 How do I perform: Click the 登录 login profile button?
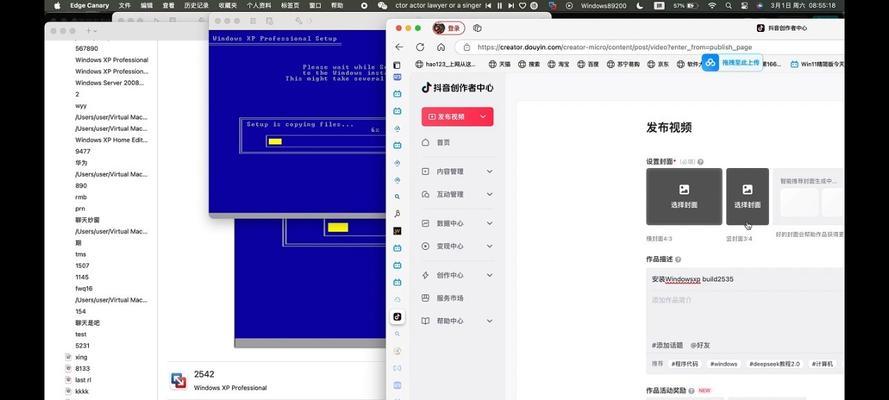pyautogui.click(x=448, y=28)
